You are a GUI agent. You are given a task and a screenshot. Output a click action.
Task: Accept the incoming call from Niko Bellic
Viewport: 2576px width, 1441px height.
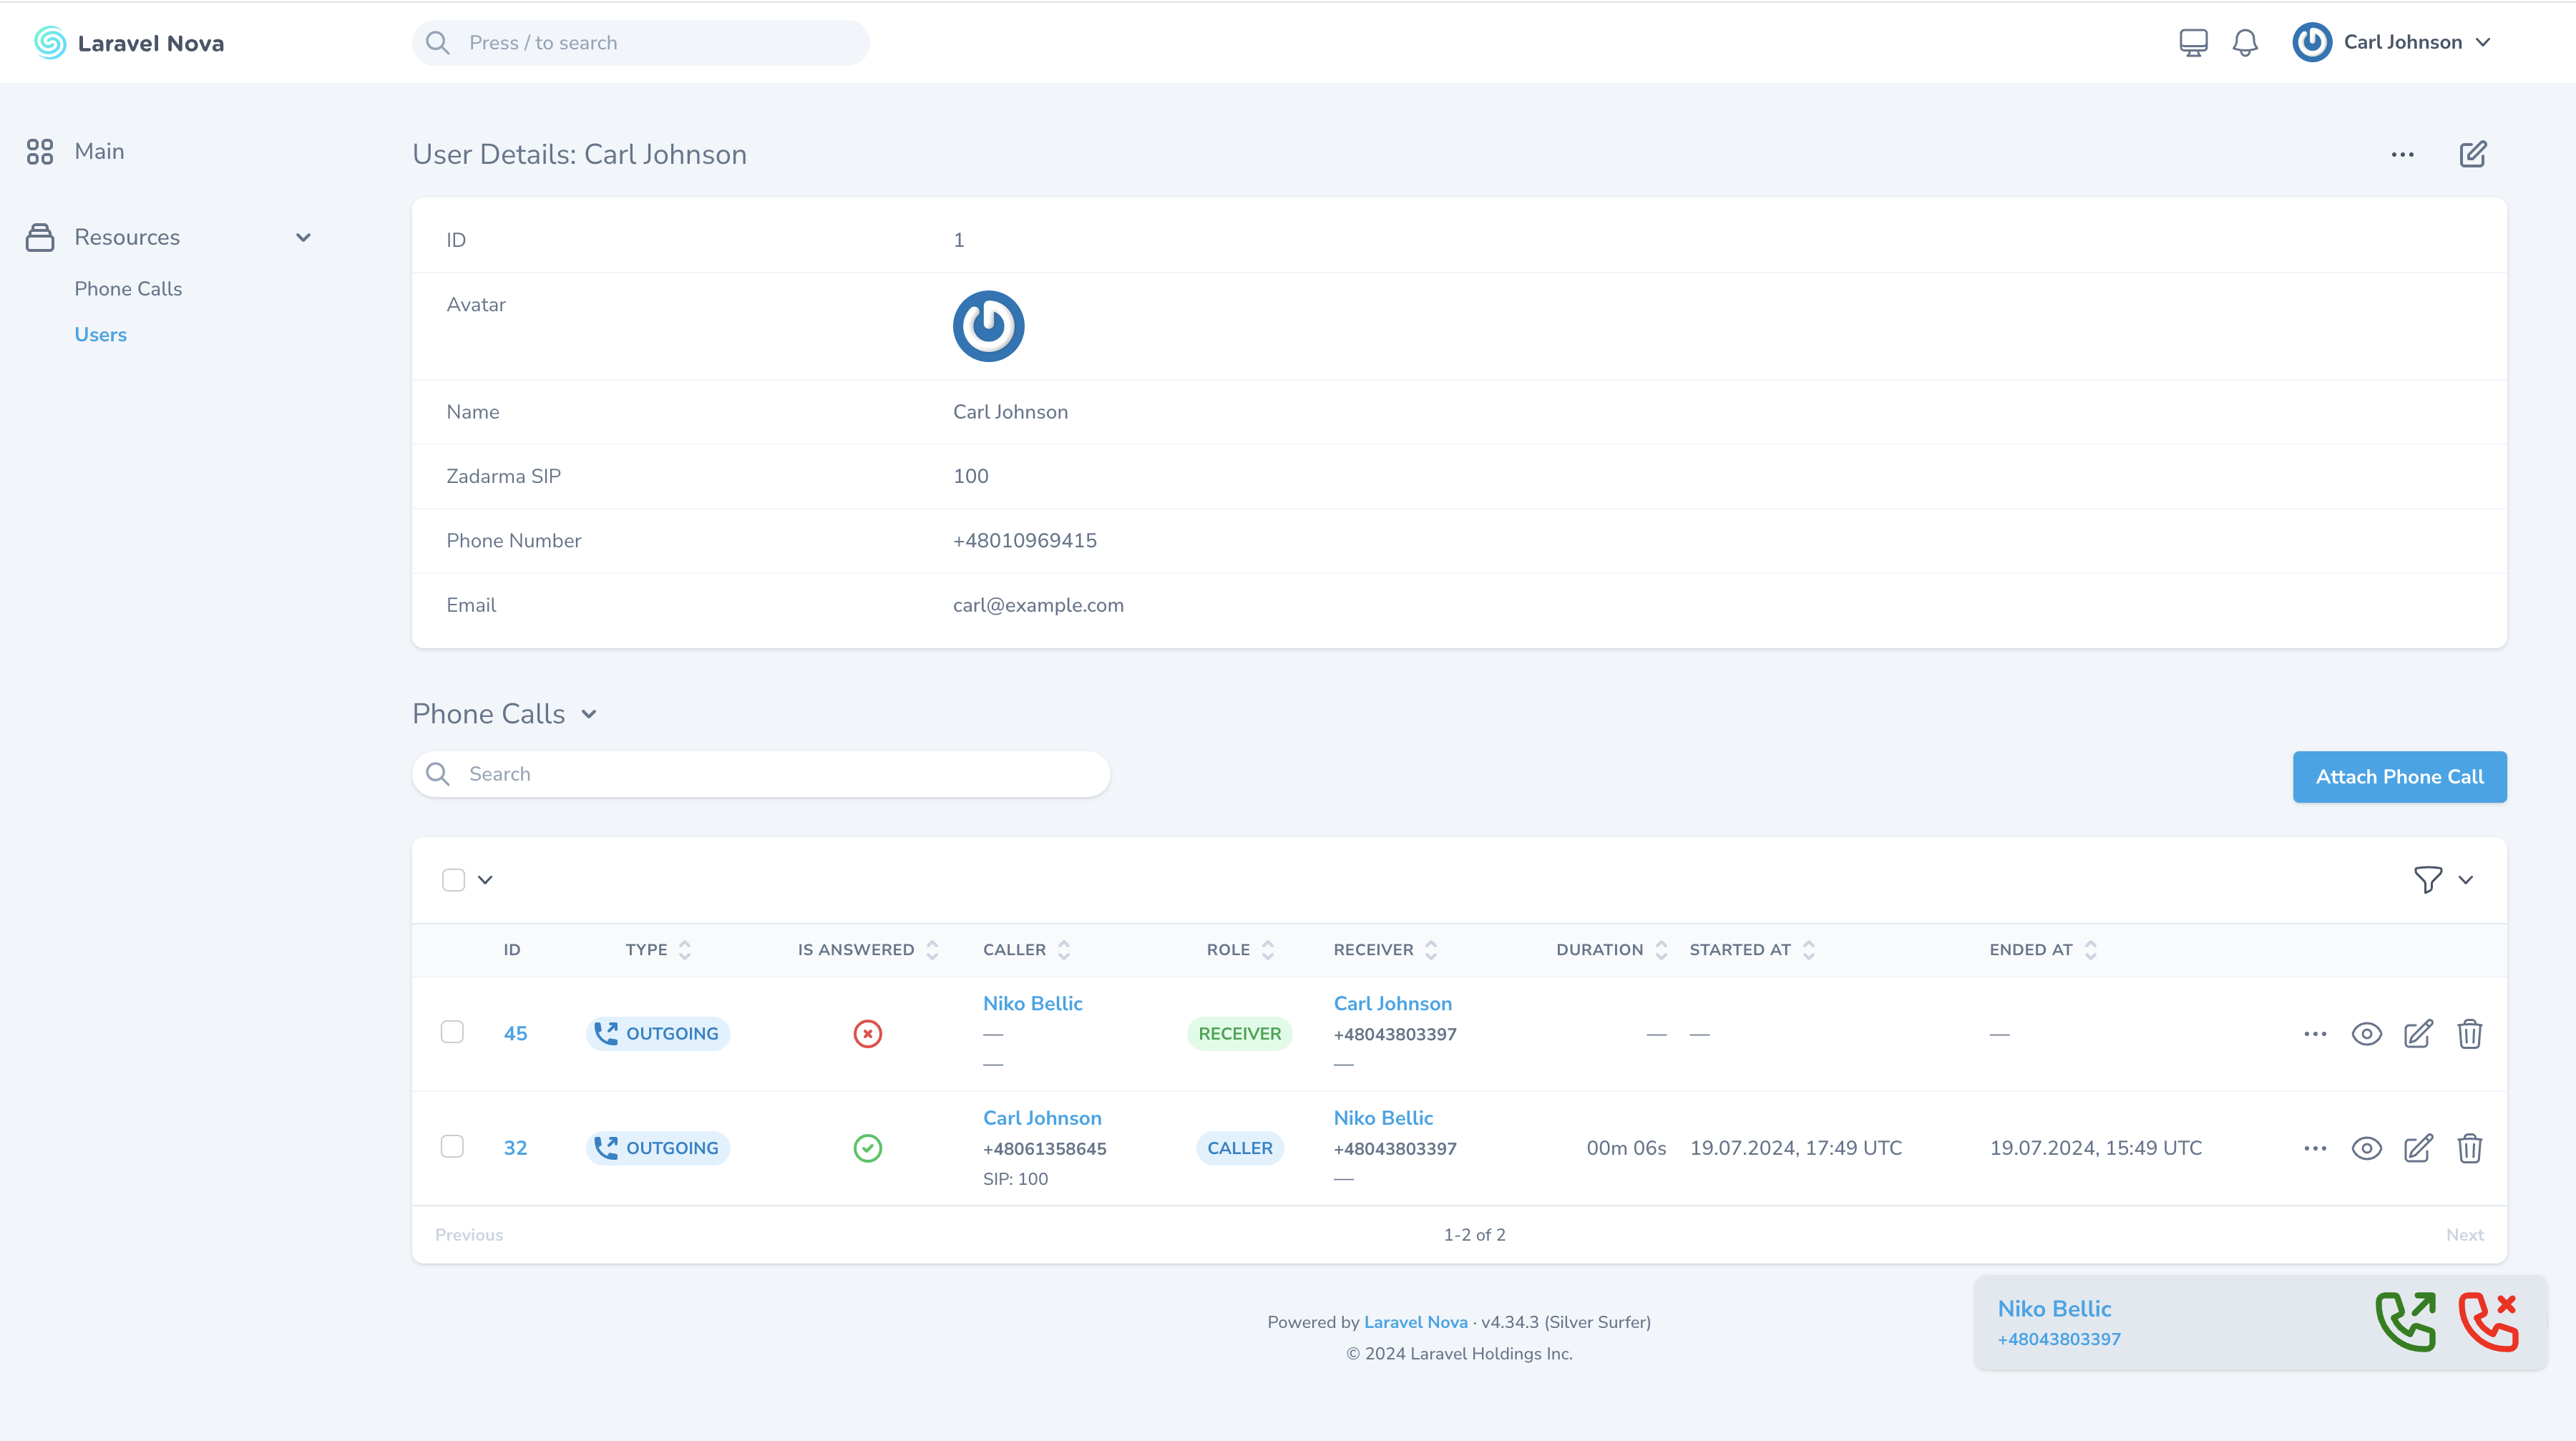click(x=2405, y=1322)
